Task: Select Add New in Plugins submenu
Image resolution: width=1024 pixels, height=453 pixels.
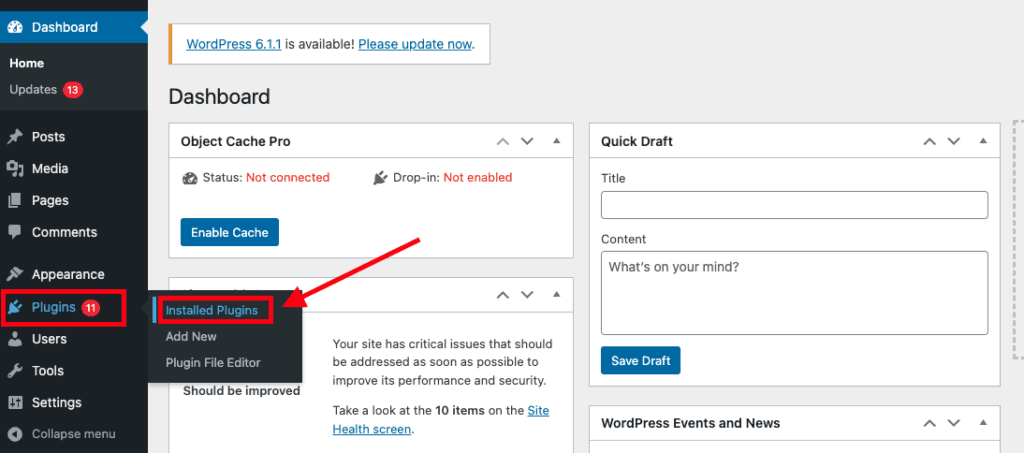Action: click(x=191, y=337)
